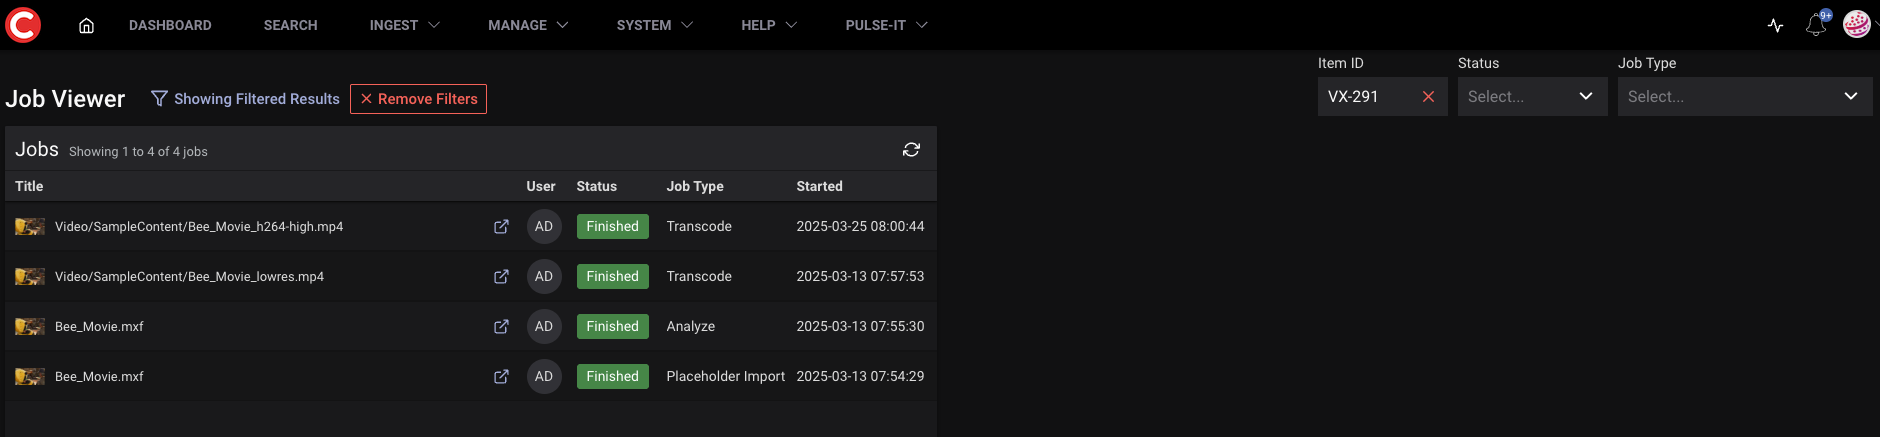
Task: Sort jobs by the Started column
Action: click(819, 186)
